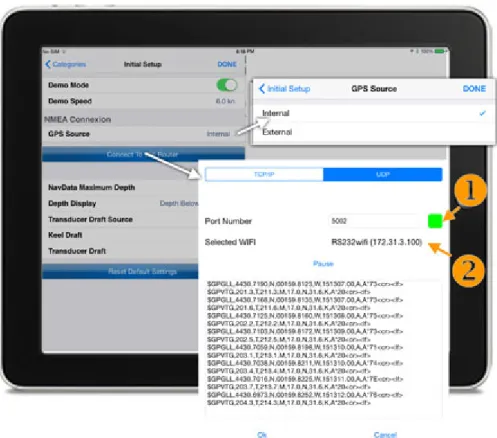Click Connect To Router button

click(x=143, y=154)
